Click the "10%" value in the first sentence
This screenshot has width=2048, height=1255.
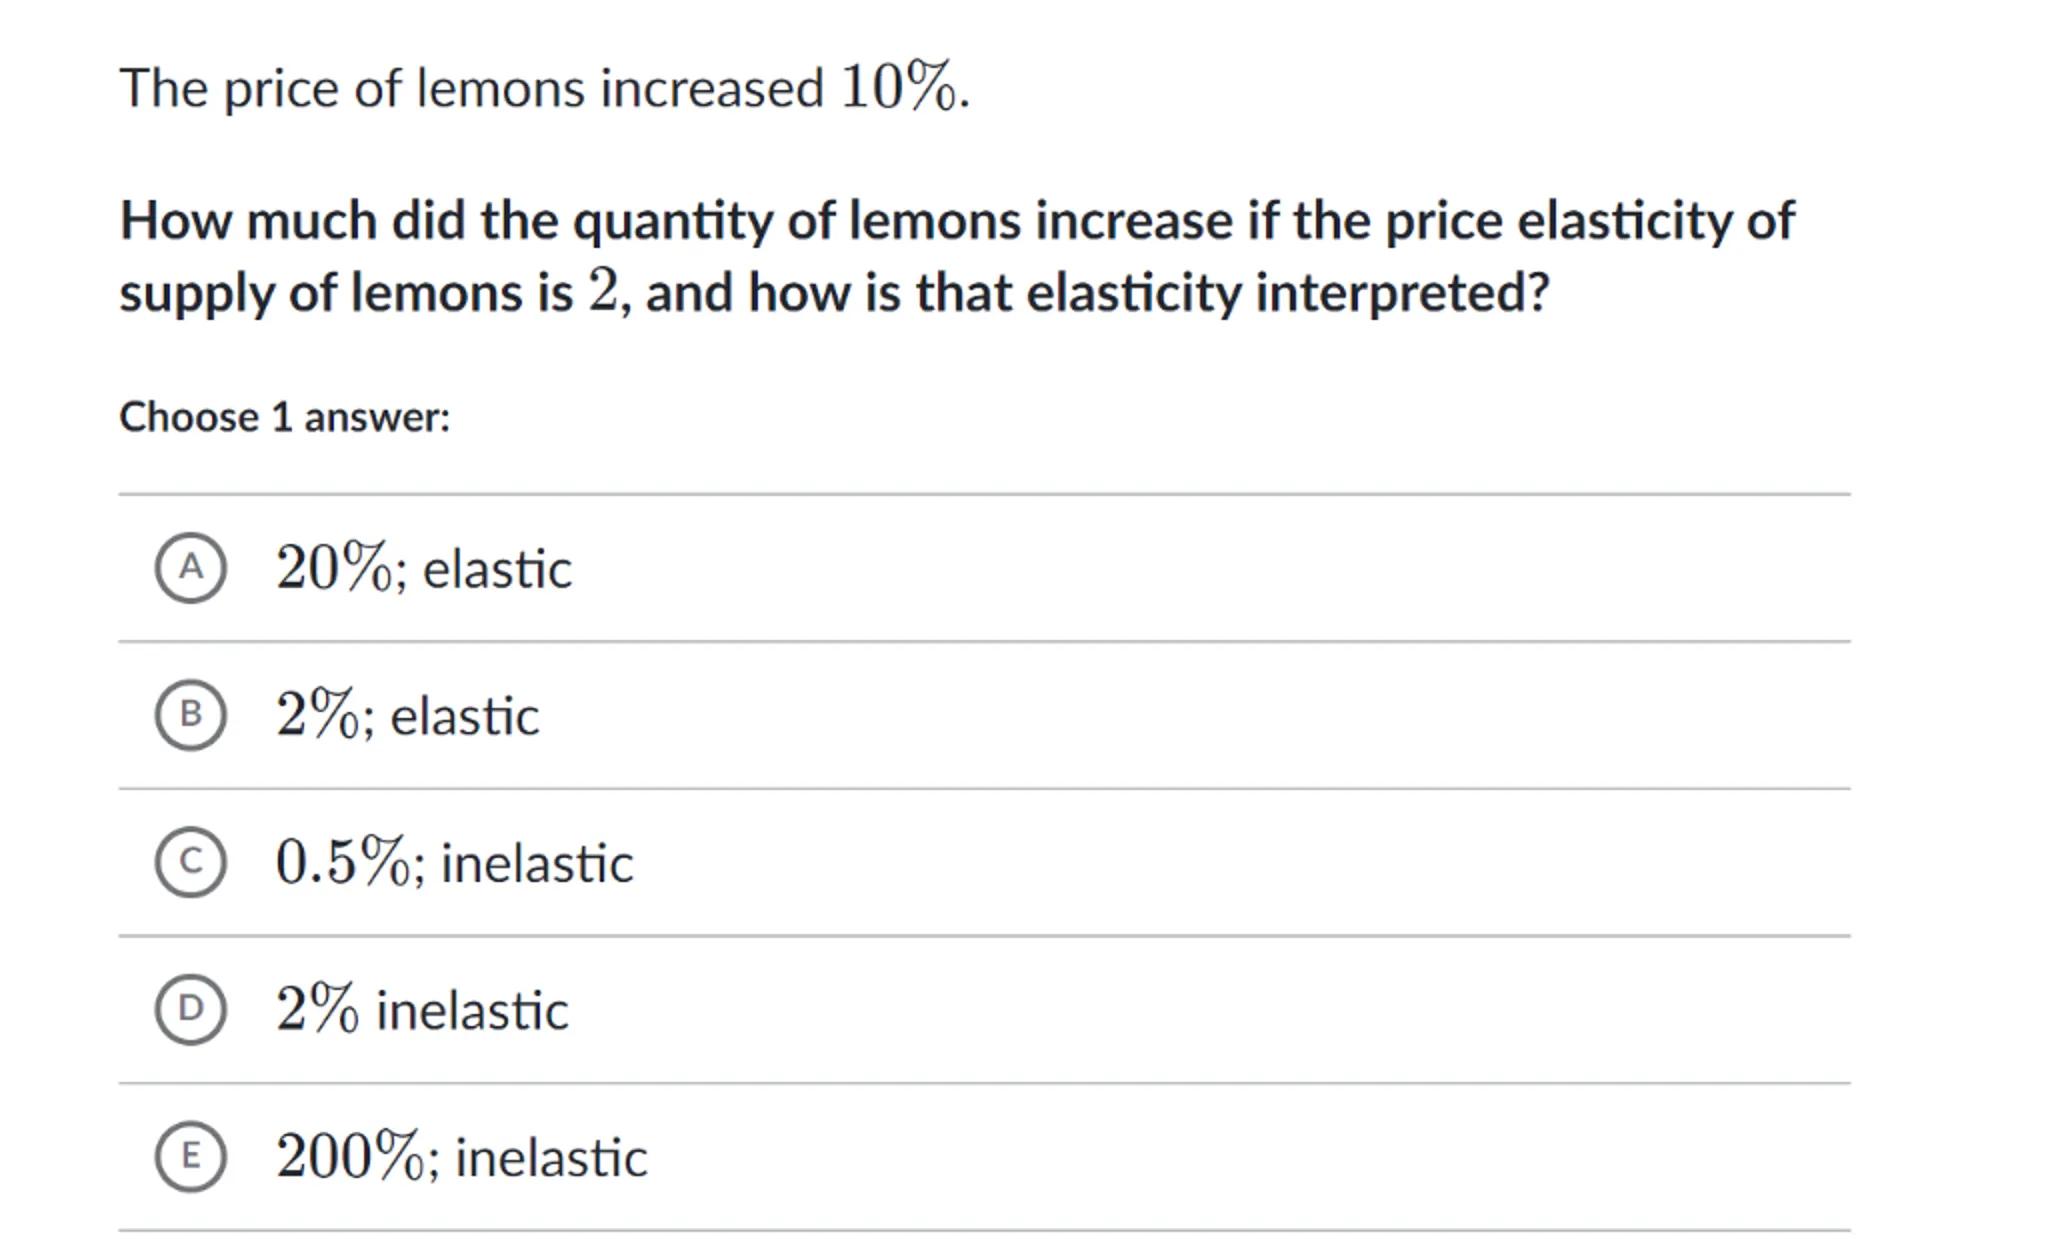898,88
